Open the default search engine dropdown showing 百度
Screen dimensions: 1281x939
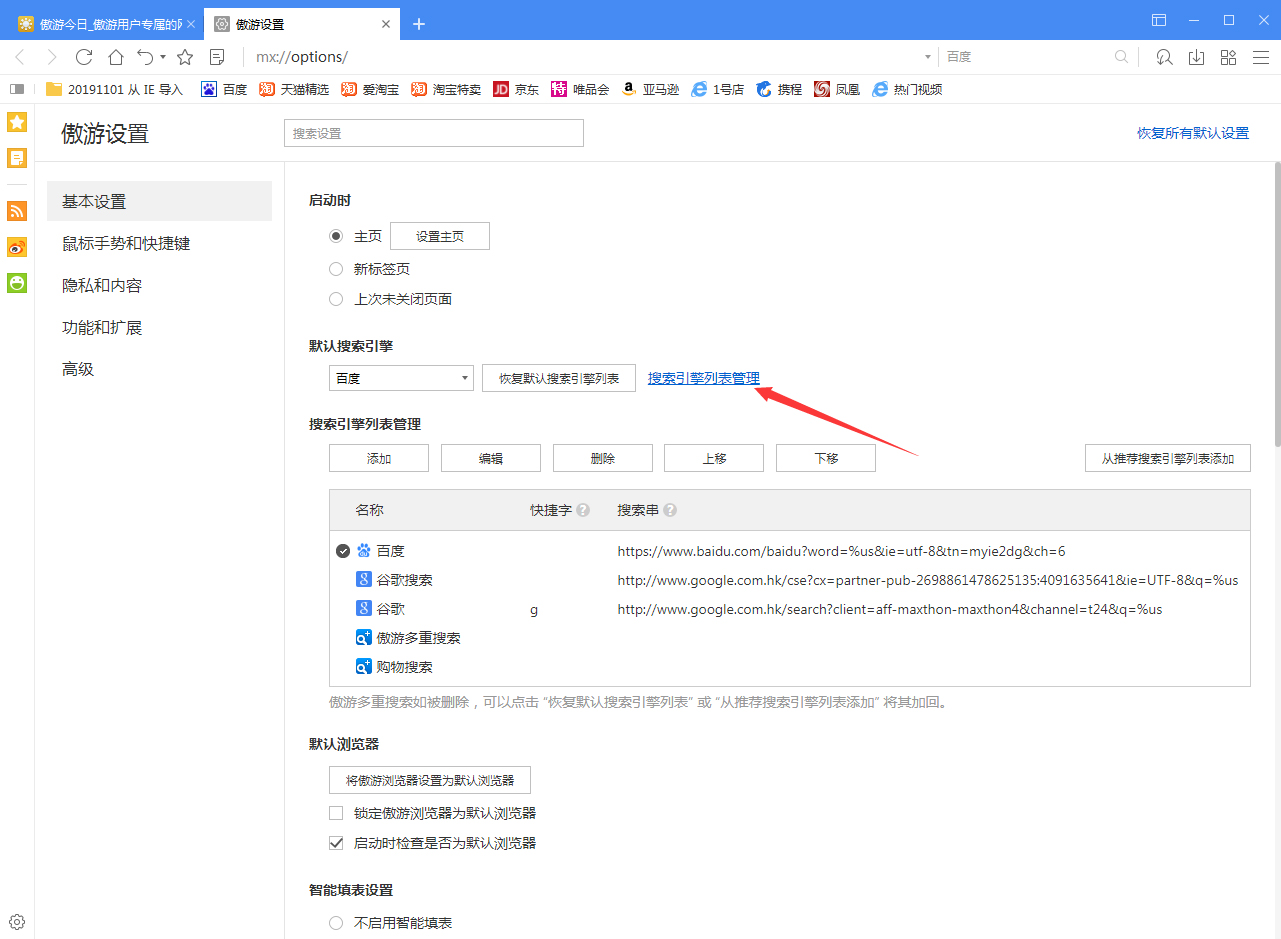click(x=400, y=377)
